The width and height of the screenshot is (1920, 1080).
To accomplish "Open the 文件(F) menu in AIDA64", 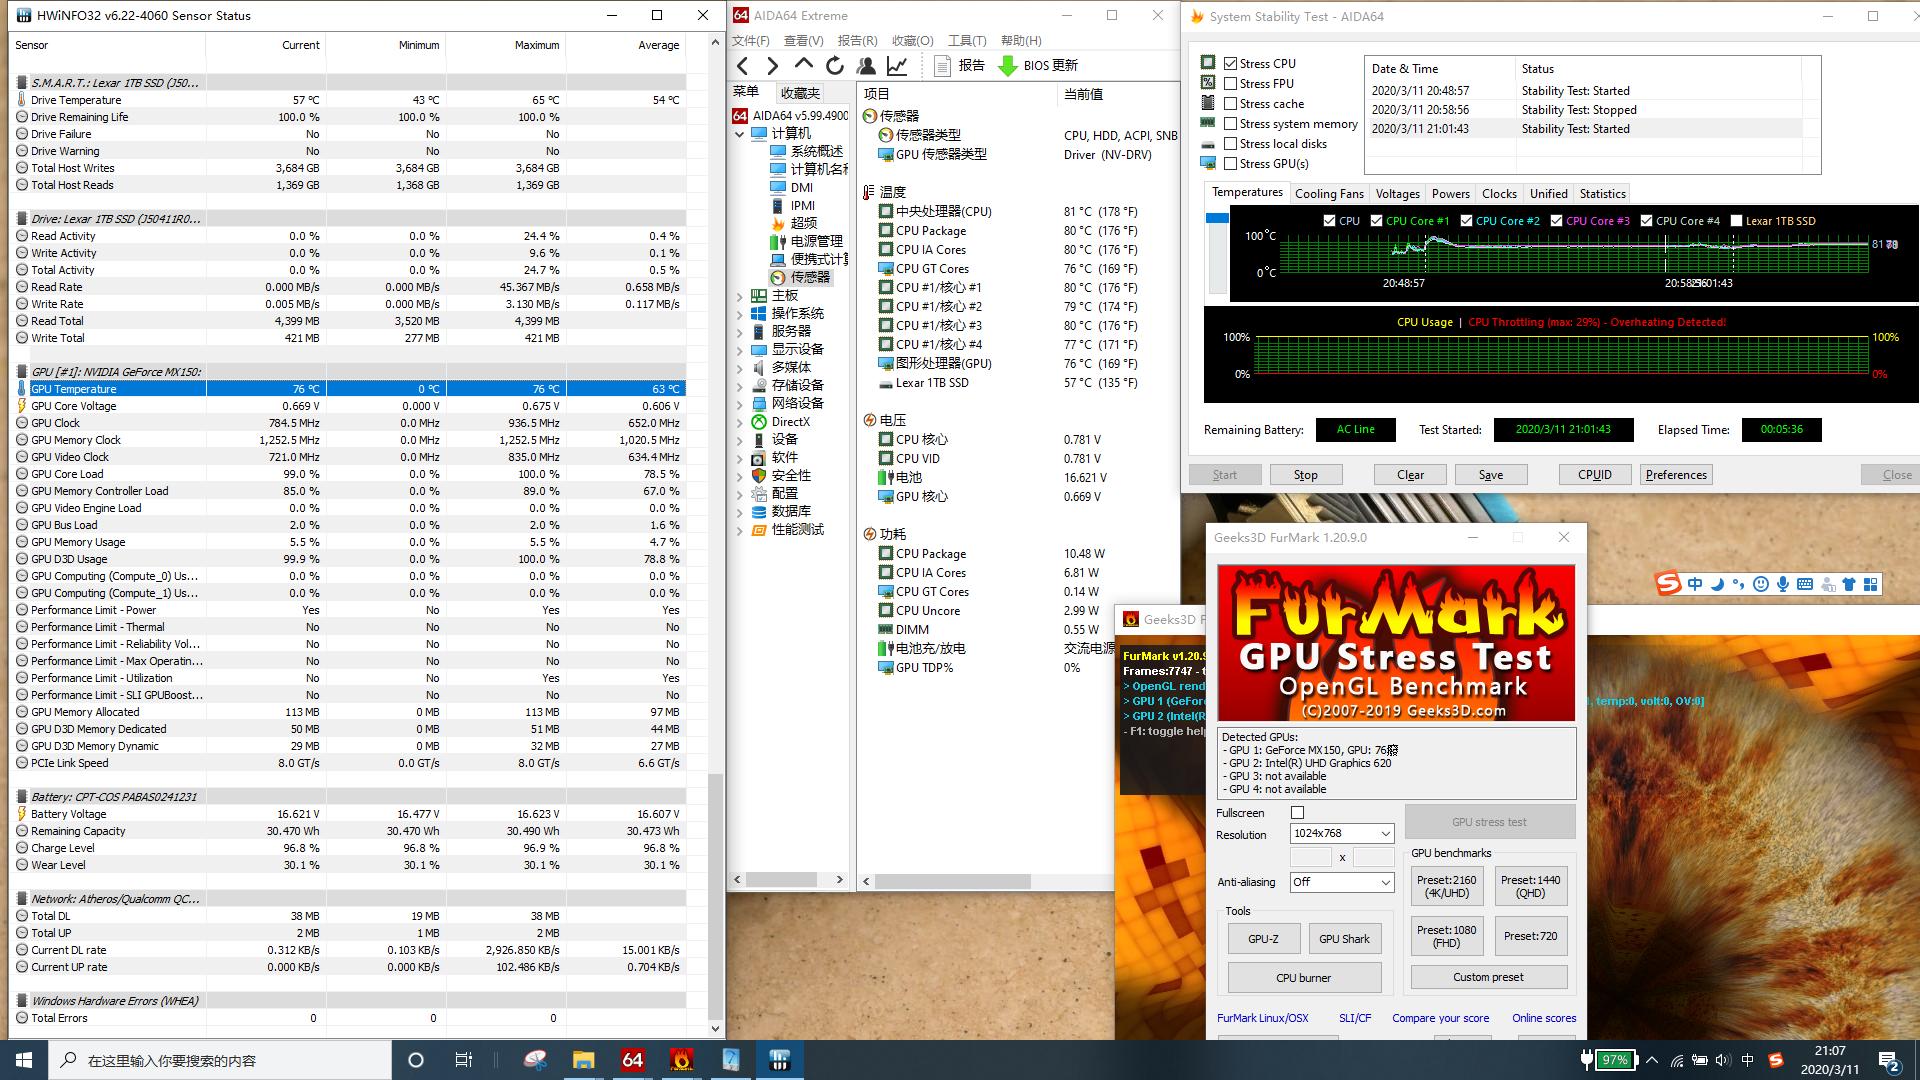I will (751, 41).
